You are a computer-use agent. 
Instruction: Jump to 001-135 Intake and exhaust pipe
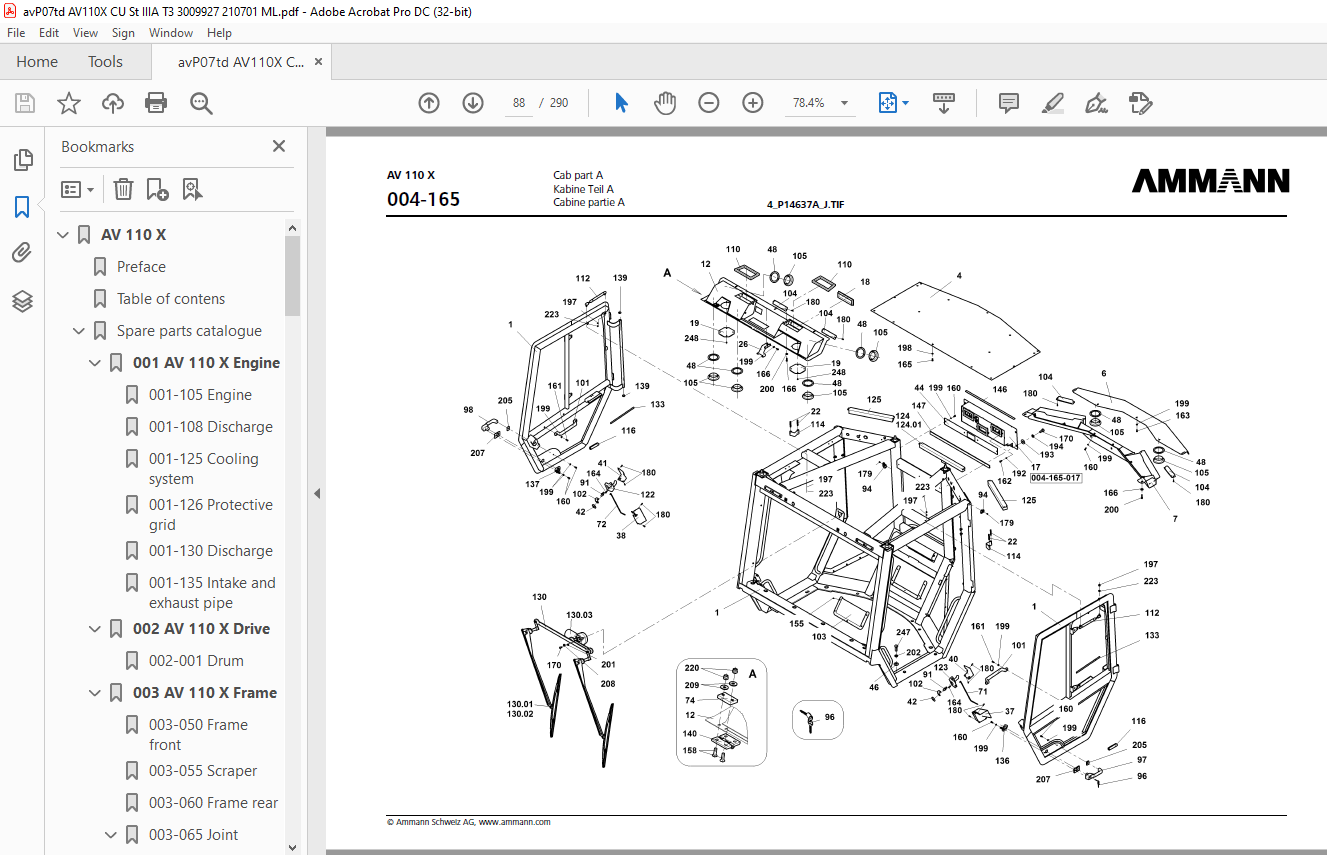click(212, 593)
